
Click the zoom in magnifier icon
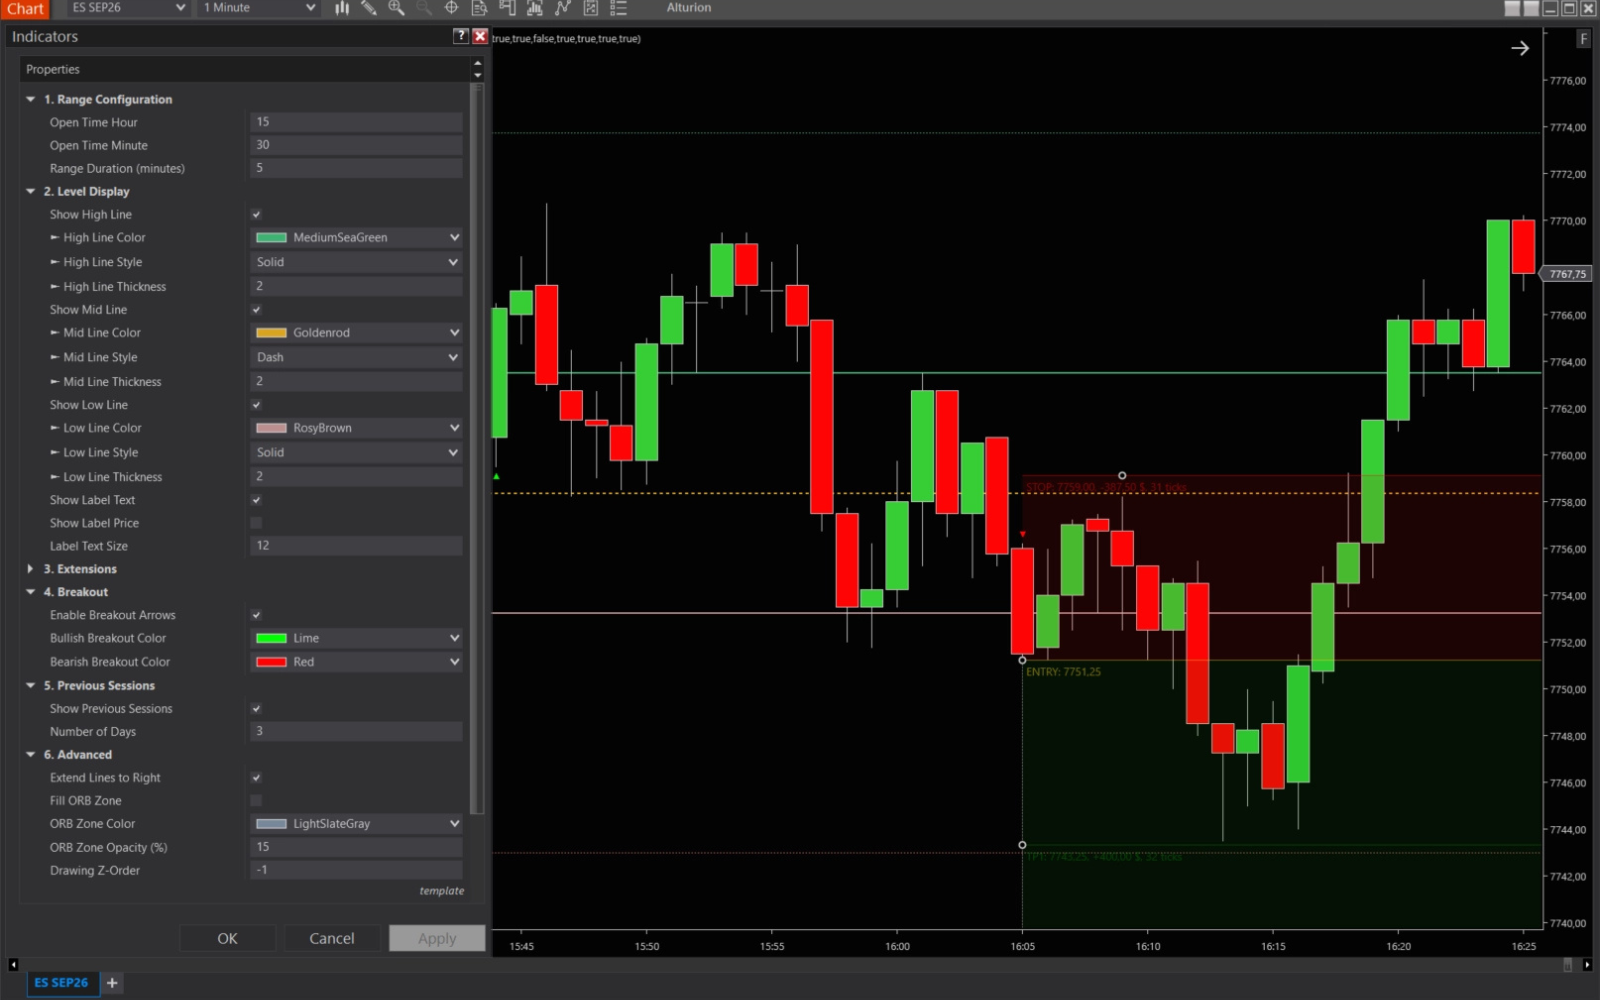tap(396, 8)
